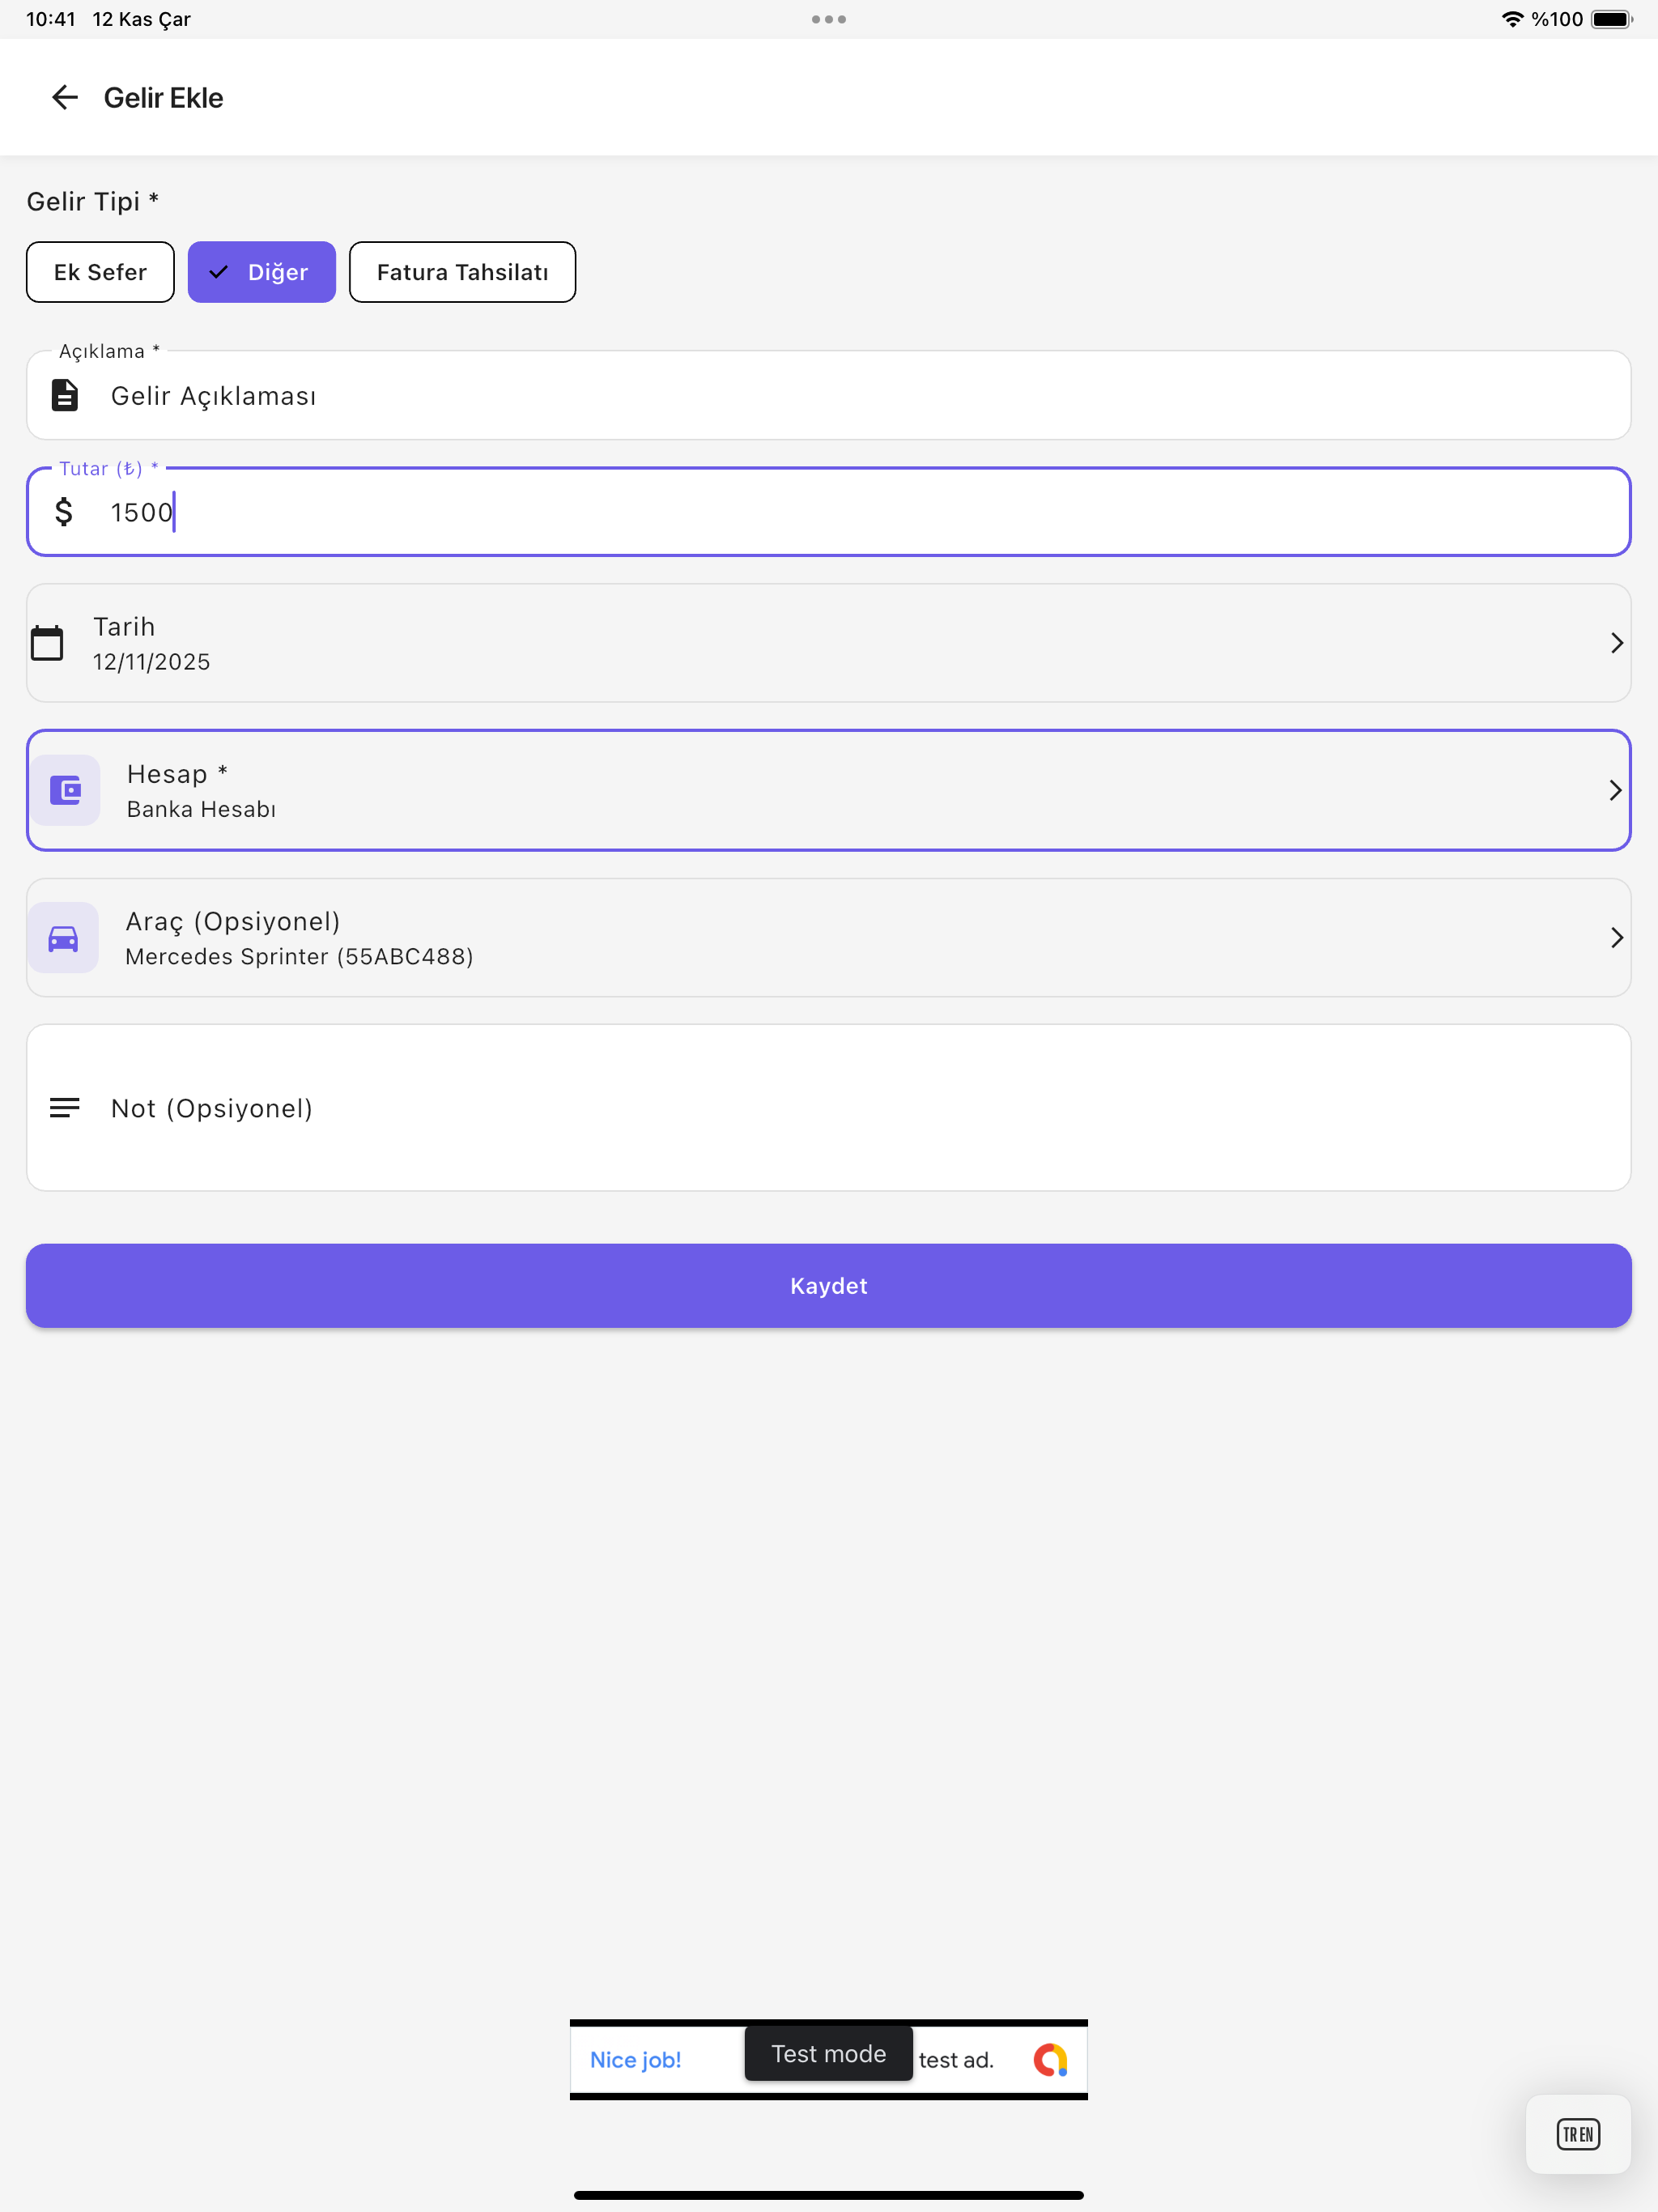The image size is (1658, 2212).
Task: Open the Tarih date picker chevron
Action: (1616, 643)
